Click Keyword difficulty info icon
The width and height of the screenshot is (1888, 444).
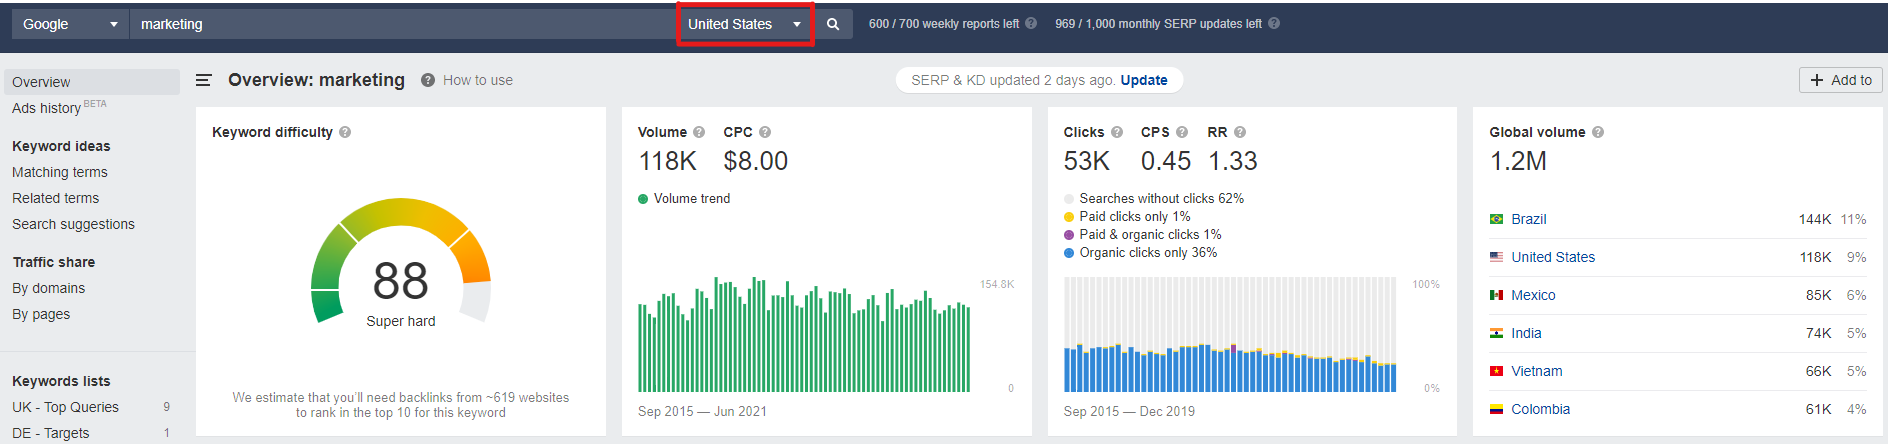[345, 132]
